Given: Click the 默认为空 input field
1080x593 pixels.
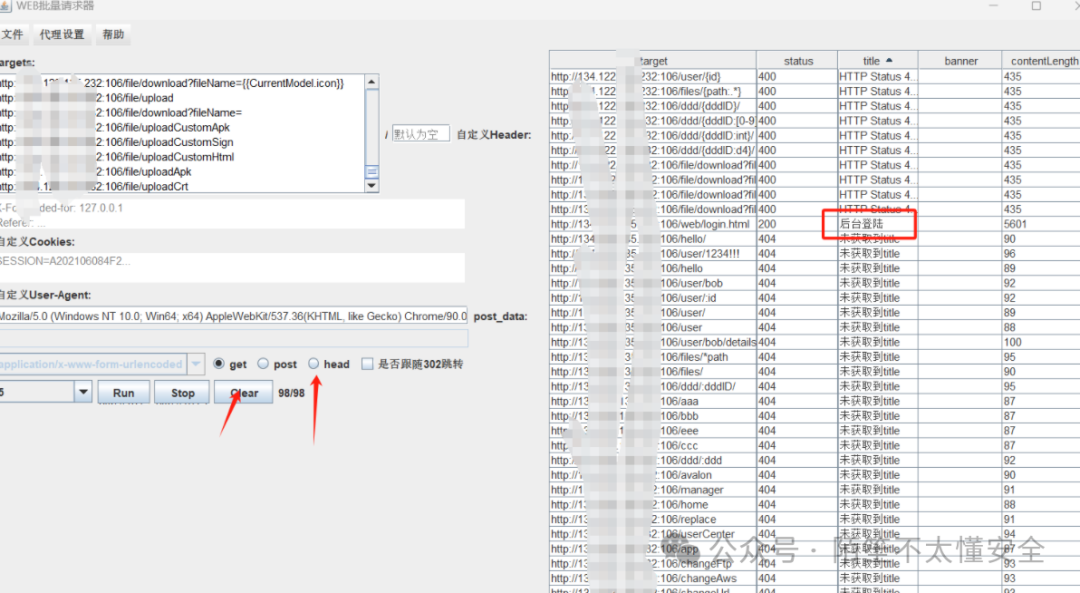Looking at the screenshot, I should pyautogui.click(x=421, y=134).
